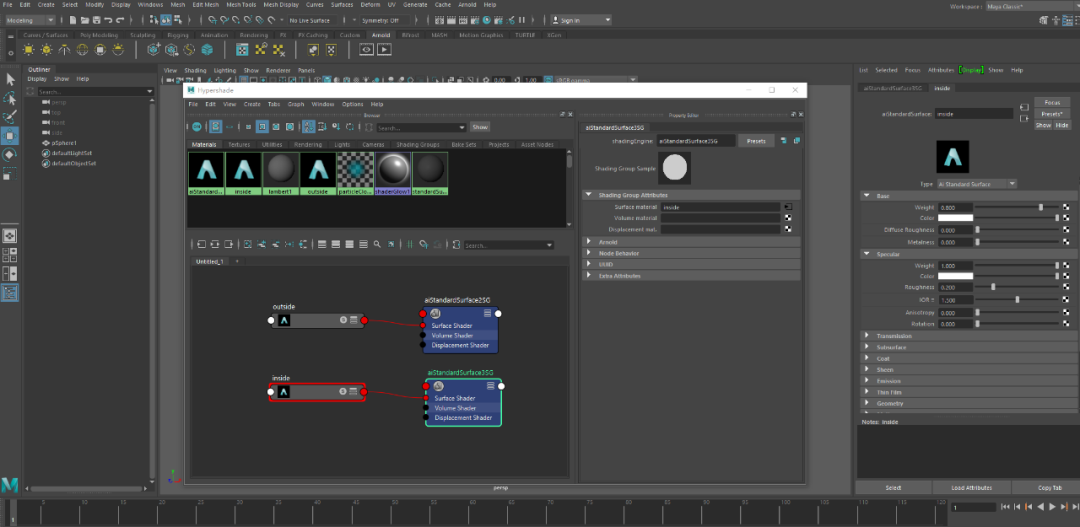
Task: Click the go-to-input icon beside the aiStandardSurface name
Action: pyautogui.click(x=1024, y=108)
